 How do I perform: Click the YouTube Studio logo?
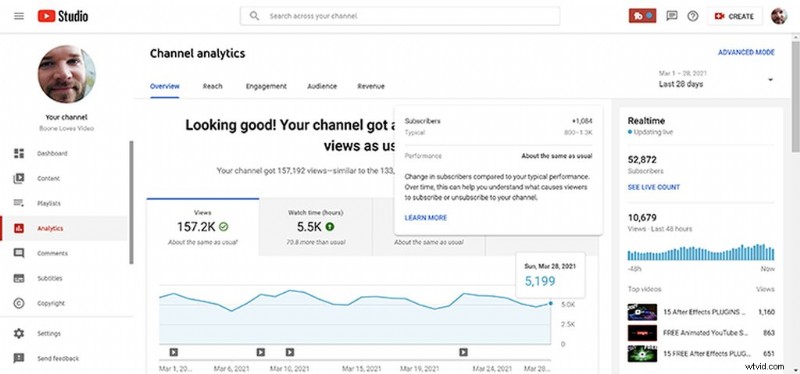tap(63, 16)
